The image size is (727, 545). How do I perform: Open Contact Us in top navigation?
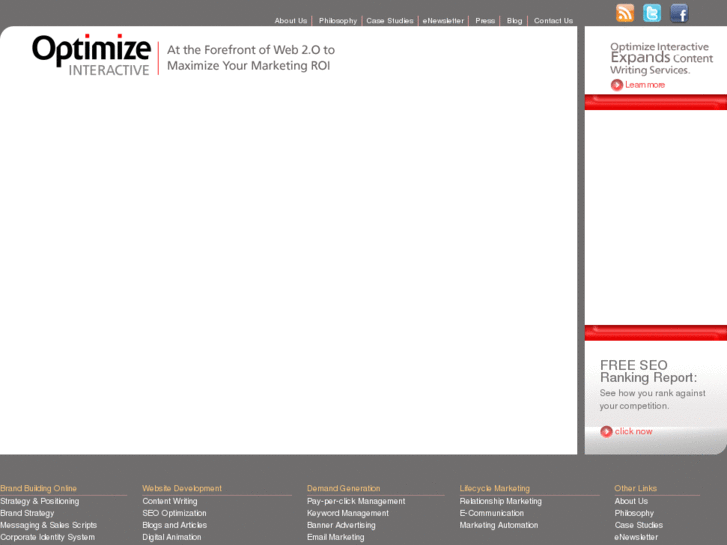pos(553,21)
